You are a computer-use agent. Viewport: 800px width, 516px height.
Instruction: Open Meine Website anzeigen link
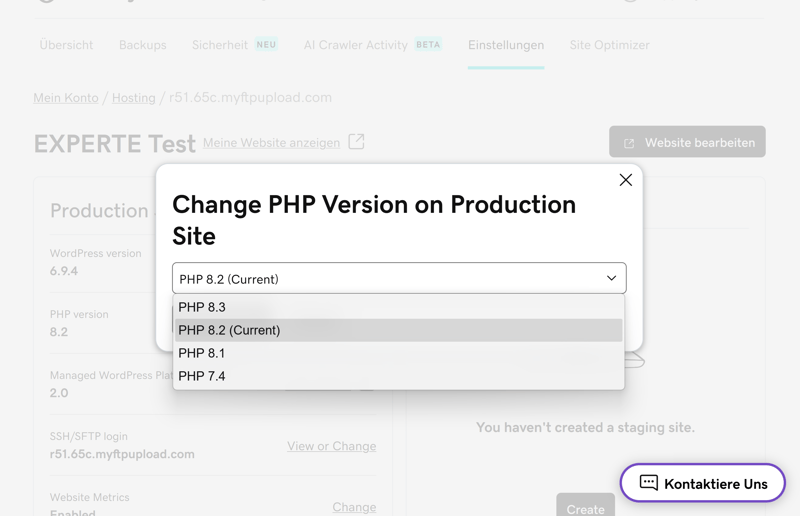(271, 143)
